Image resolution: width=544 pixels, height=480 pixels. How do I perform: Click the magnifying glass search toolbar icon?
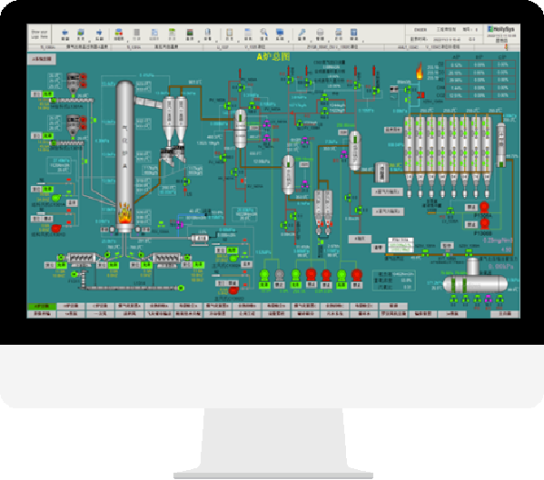point(264,32)
